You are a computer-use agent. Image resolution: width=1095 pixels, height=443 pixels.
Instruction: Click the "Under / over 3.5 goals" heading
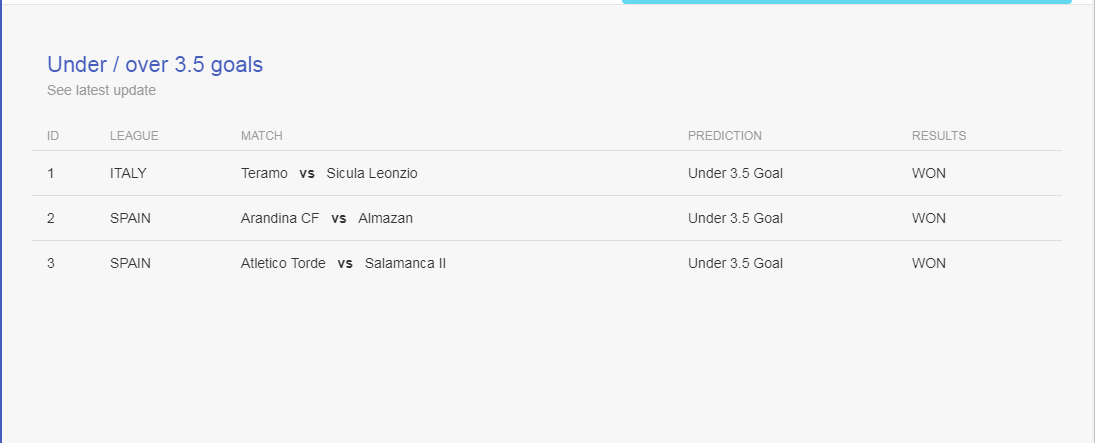(155, 65)
